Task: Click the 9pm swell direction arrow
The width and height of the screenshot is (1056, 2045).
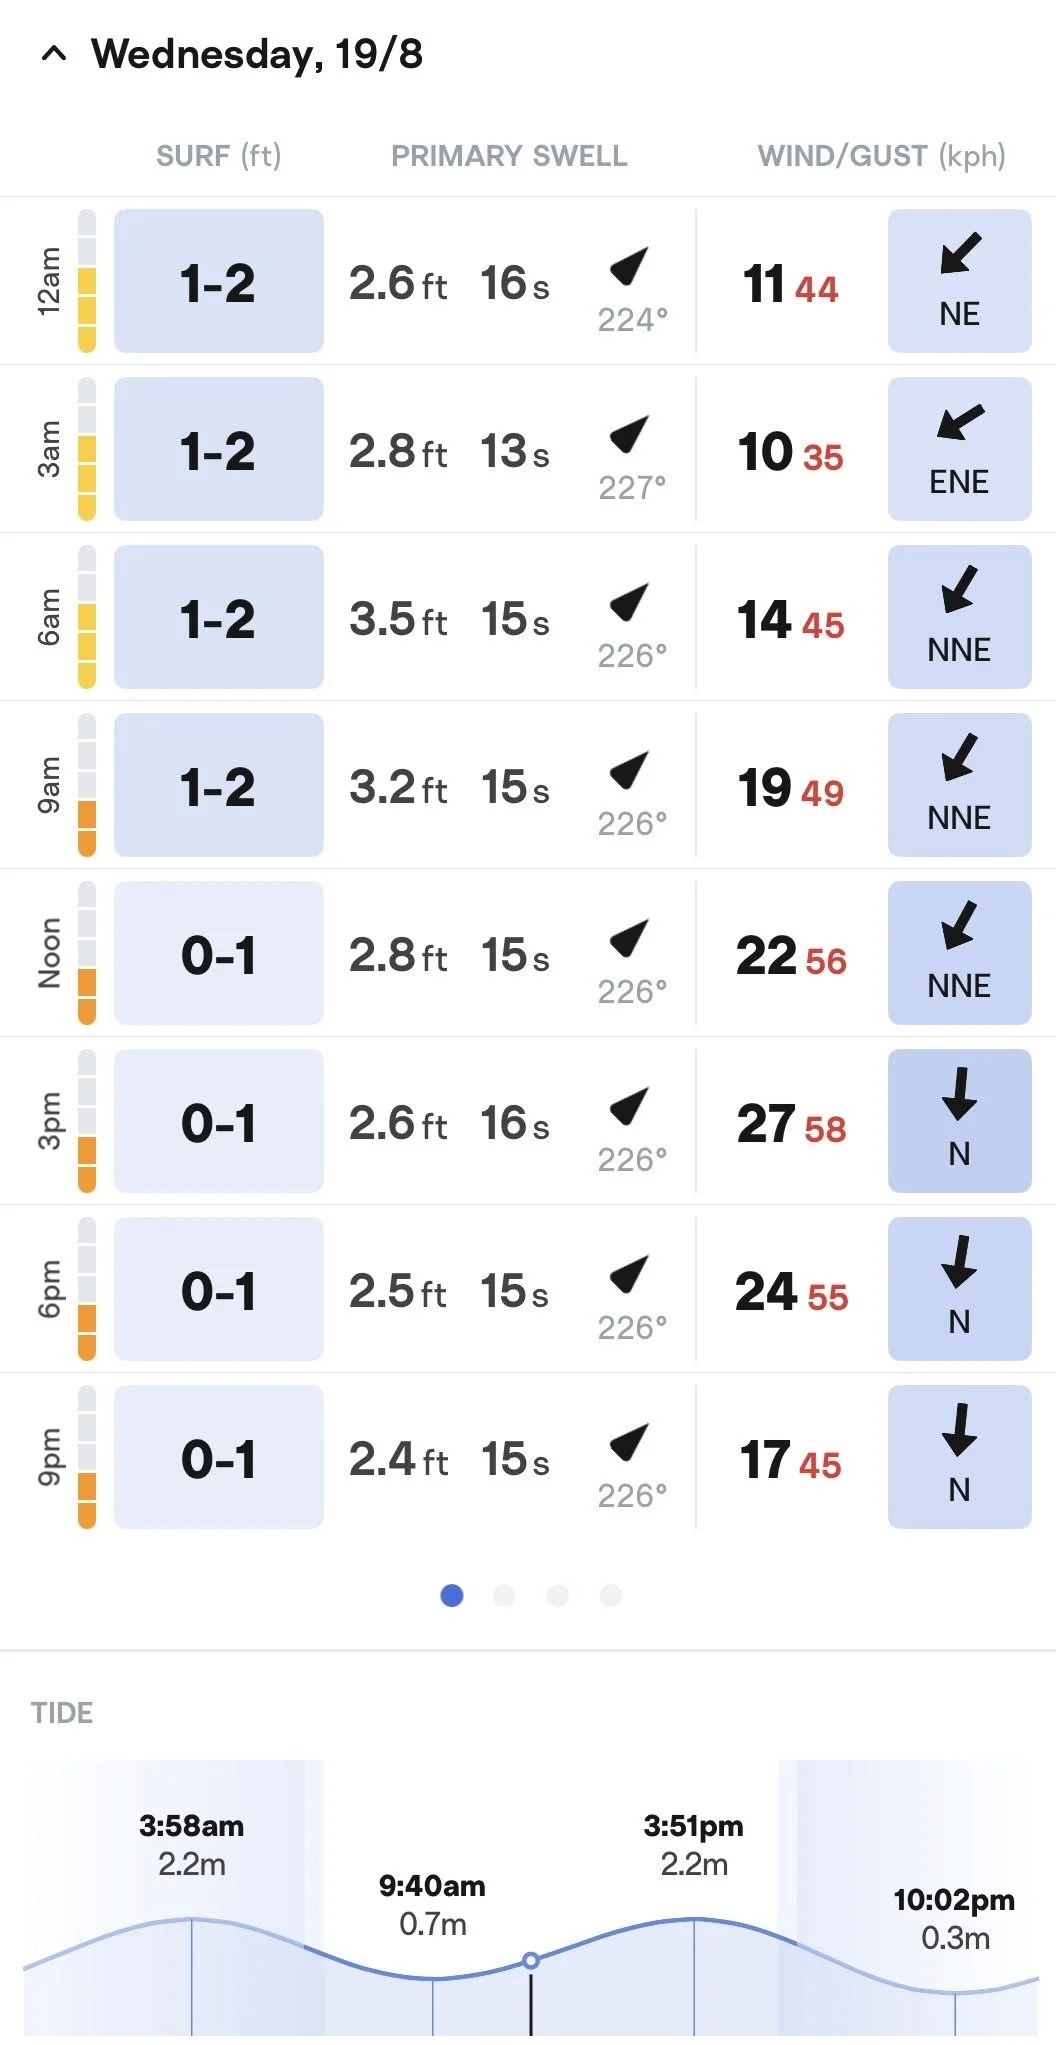Action: [x=630, y=1441]
